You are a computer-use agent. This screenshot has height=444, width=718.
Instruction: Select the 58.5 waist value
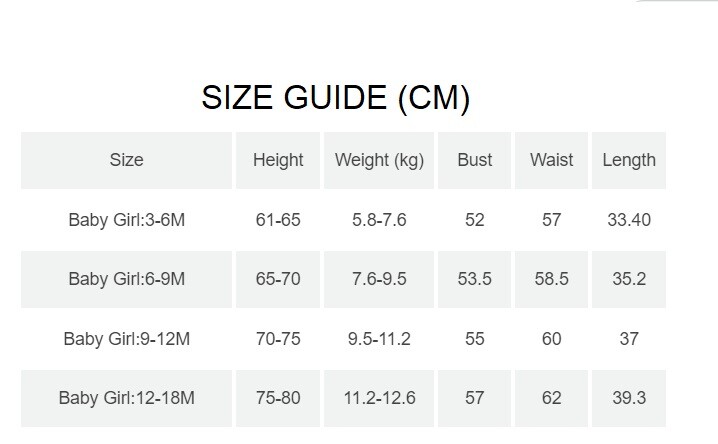point(552,279)
